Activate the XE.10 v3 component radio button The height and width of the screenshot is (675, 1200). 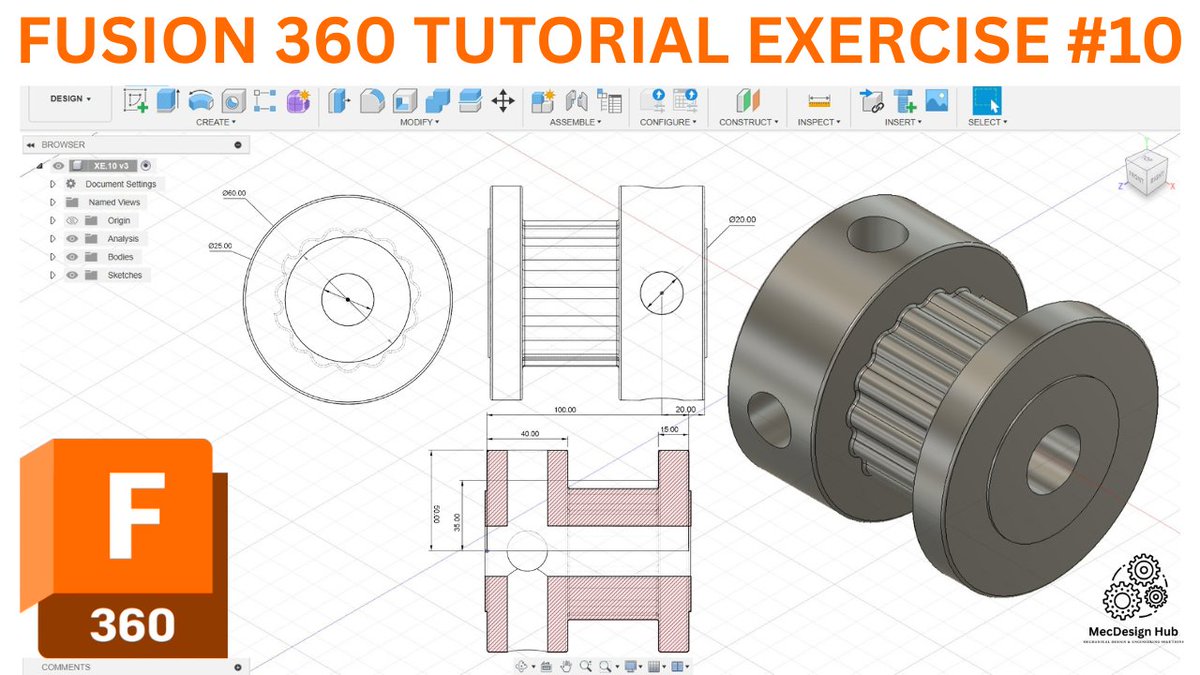[x=146, y=166]
